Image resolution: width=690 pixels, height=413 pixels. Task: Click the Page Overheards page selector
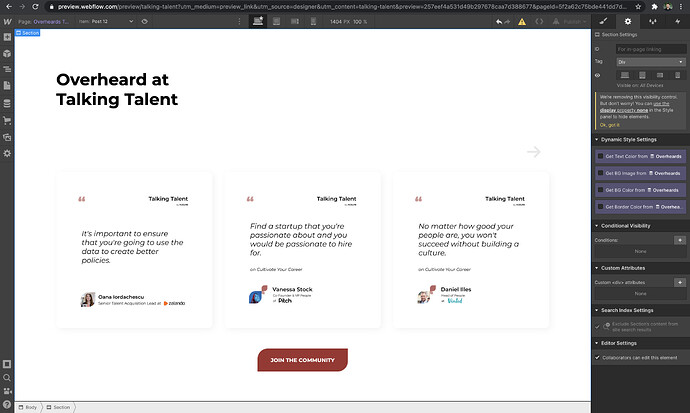pyautogui.click(x=44, y=22)
